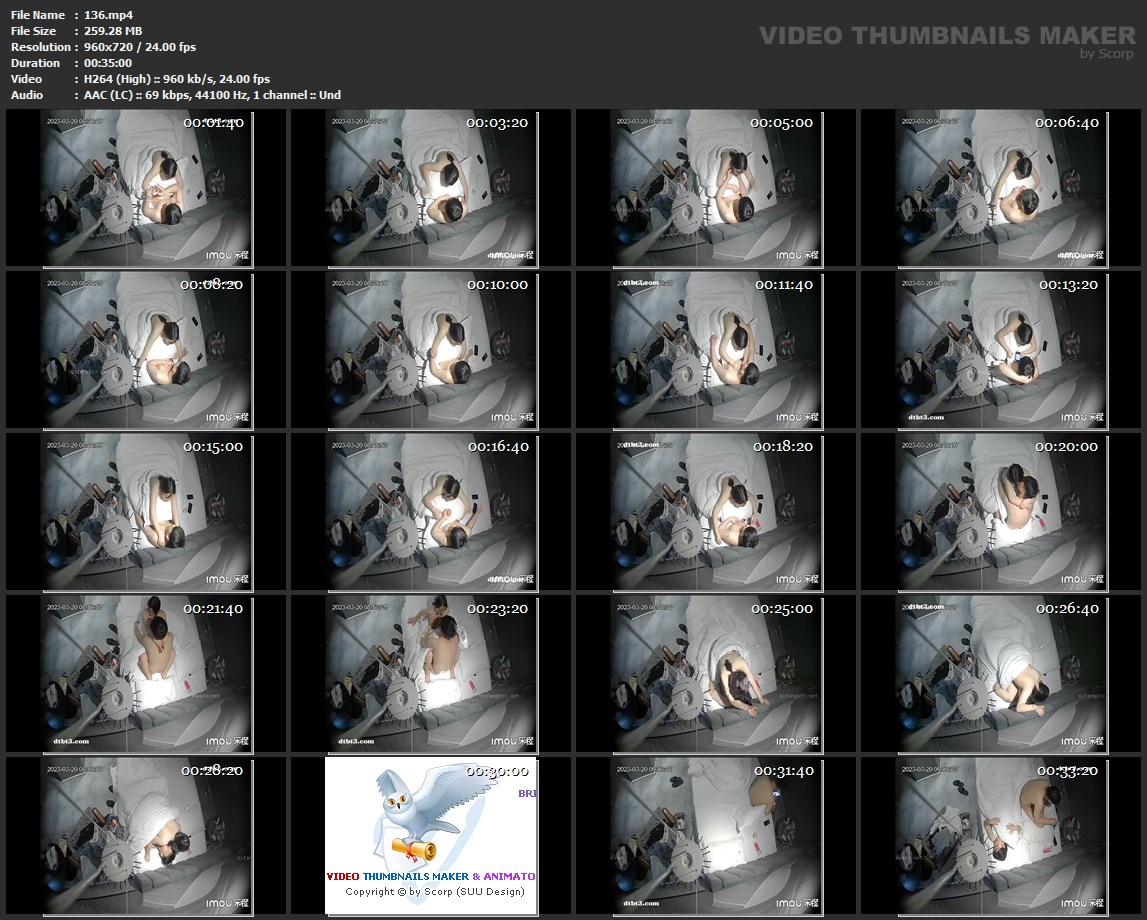
Task: Click the Copyright by Scorp (SUU Design) text
Action: 434,892
